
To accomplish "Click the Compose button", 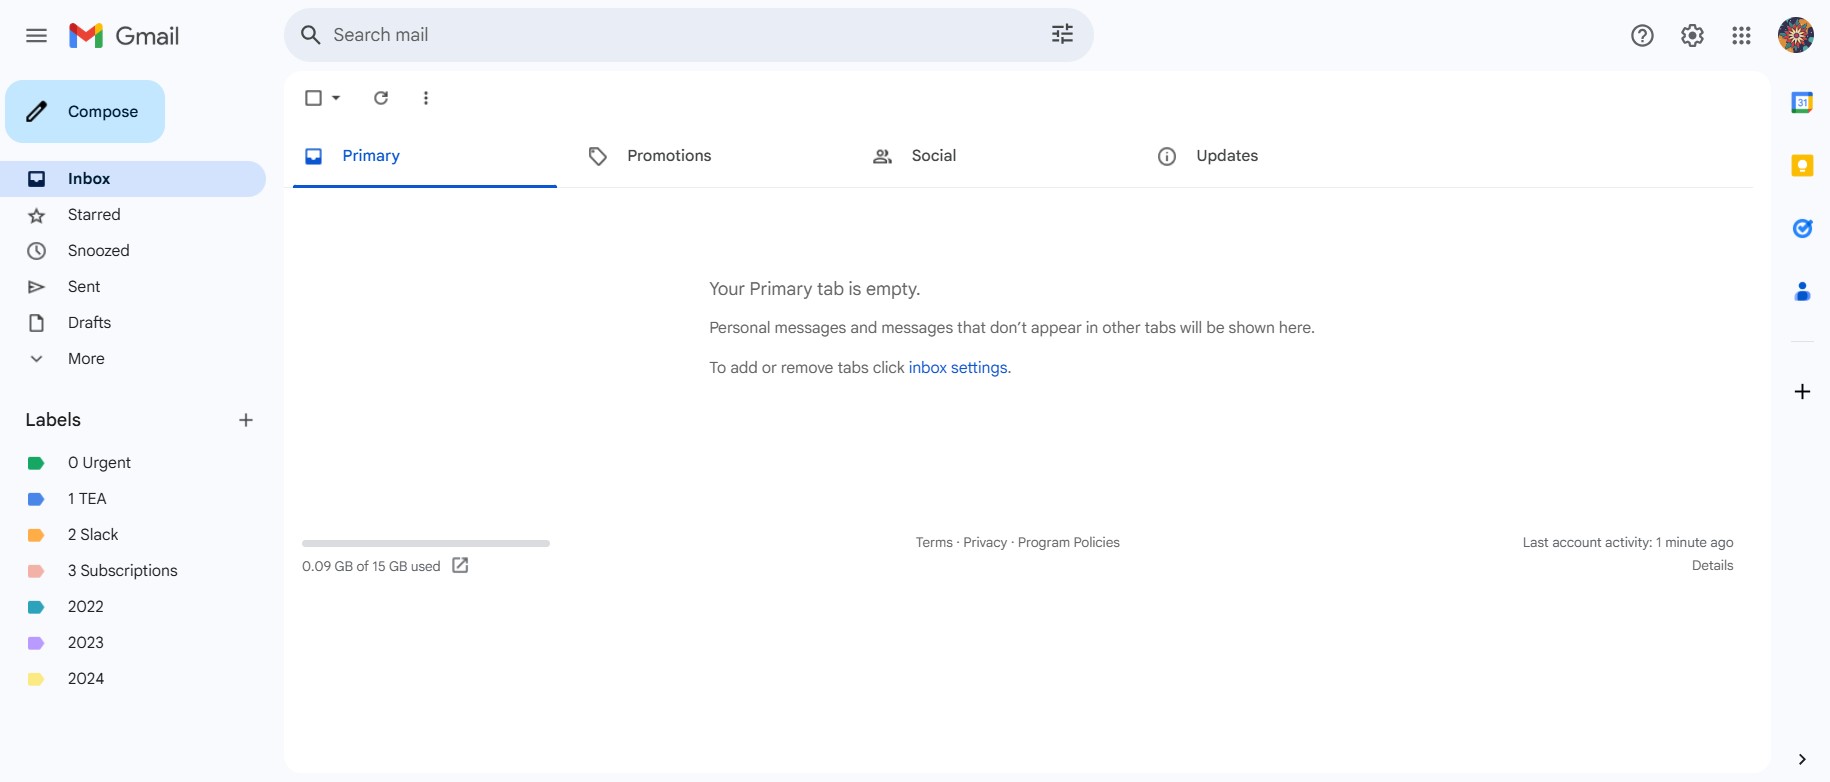I will pos(85,112).
